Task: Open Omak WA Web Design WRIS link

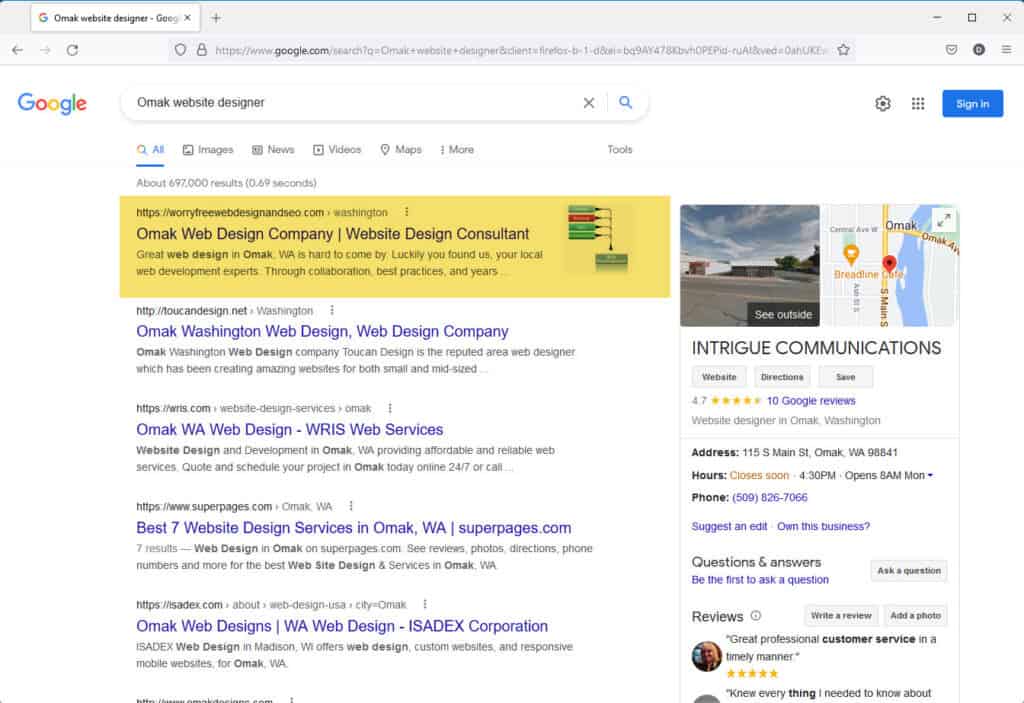Action: tap(289, 429)
